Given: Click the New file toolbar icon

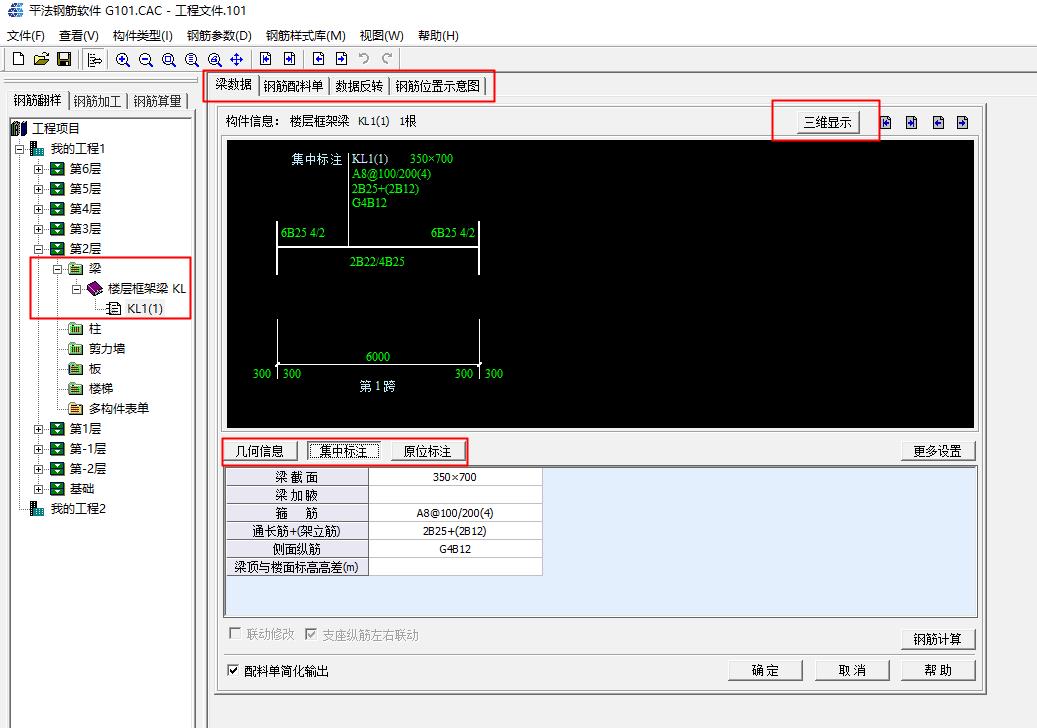Looking at the screenshot, I should coord(18,60).
